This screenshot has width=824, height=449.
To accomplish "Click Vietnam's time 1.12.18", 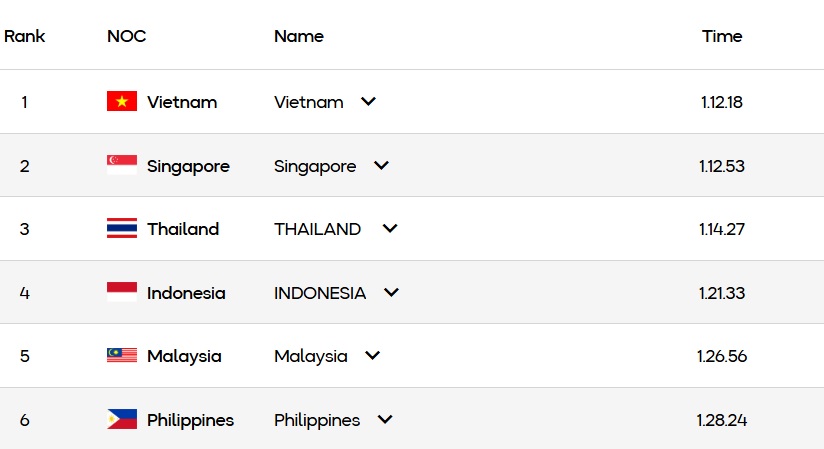I will pos(722,102).
